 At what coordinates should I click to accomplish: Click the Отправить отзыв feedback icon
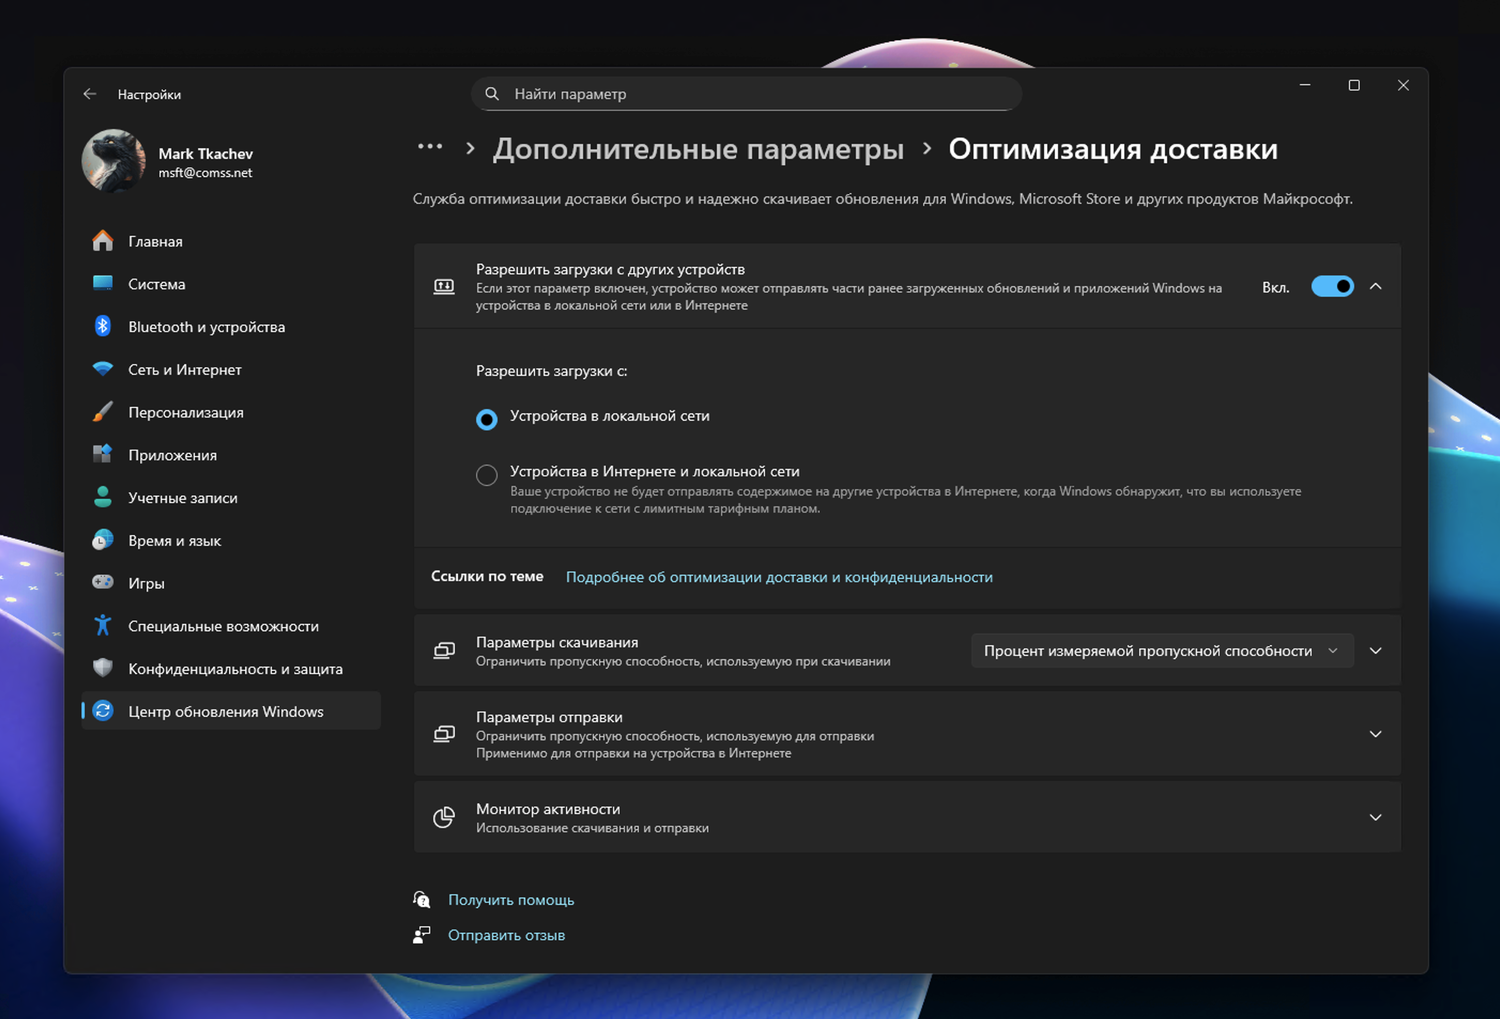click(x=422, y=935)
